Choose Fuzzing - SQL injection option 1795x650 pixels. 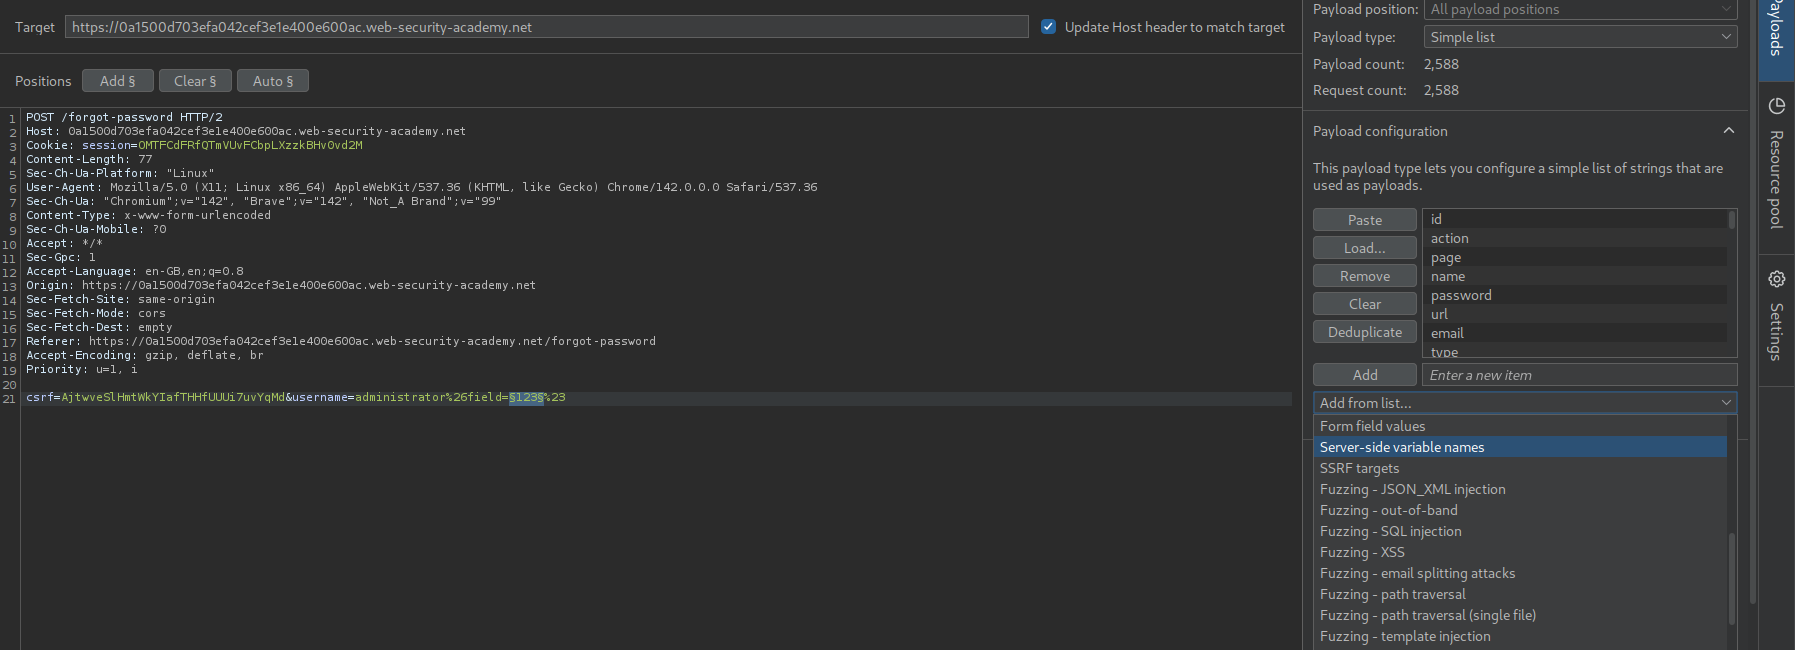(1390, 531)
